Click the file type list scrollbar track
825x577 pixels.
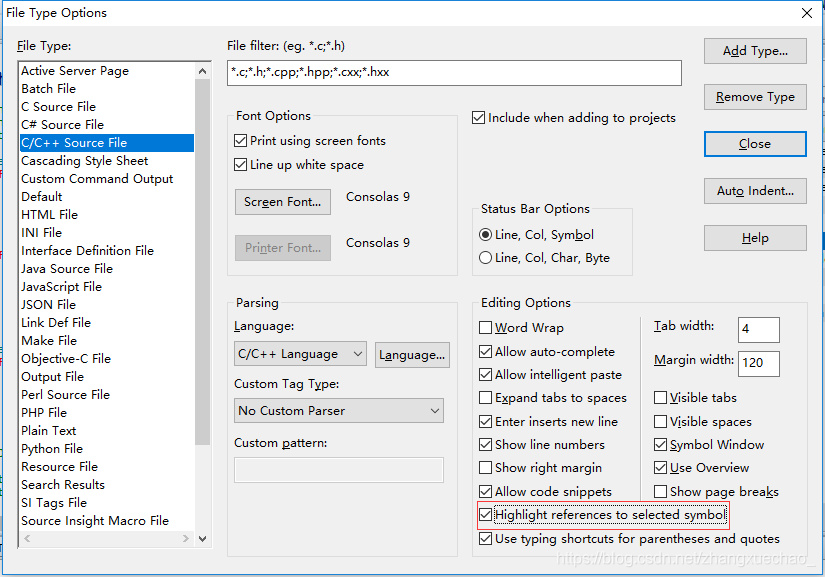tap(203, 487)
